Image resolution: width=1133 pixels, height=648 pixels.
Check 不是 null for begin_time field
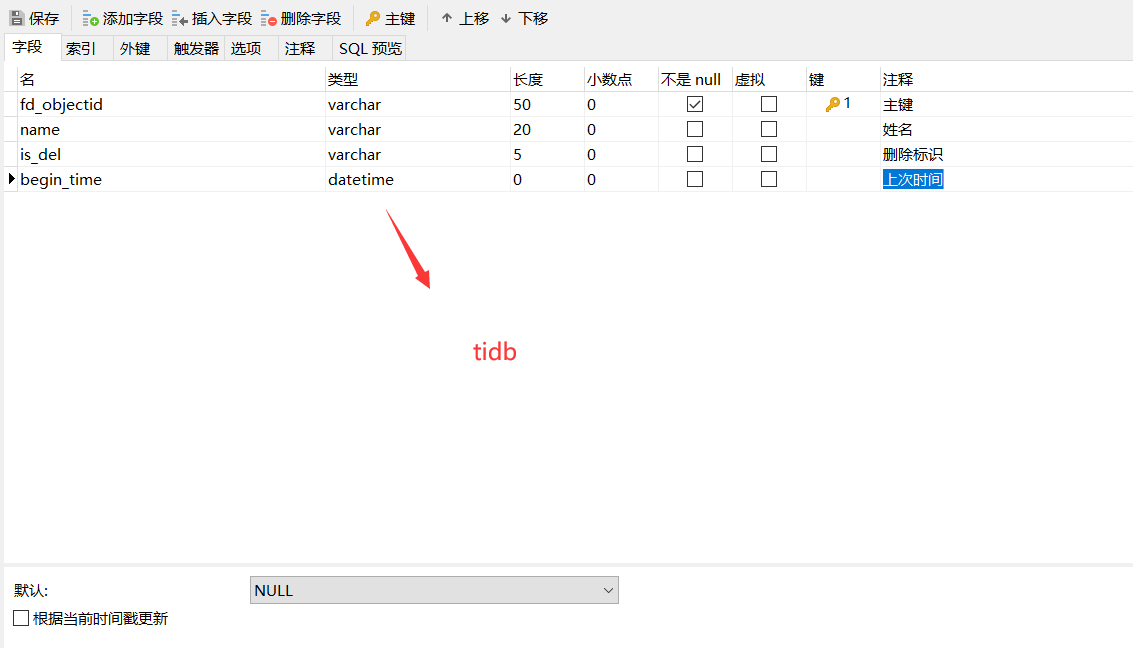pyautogui.click(x=694, y=178)
